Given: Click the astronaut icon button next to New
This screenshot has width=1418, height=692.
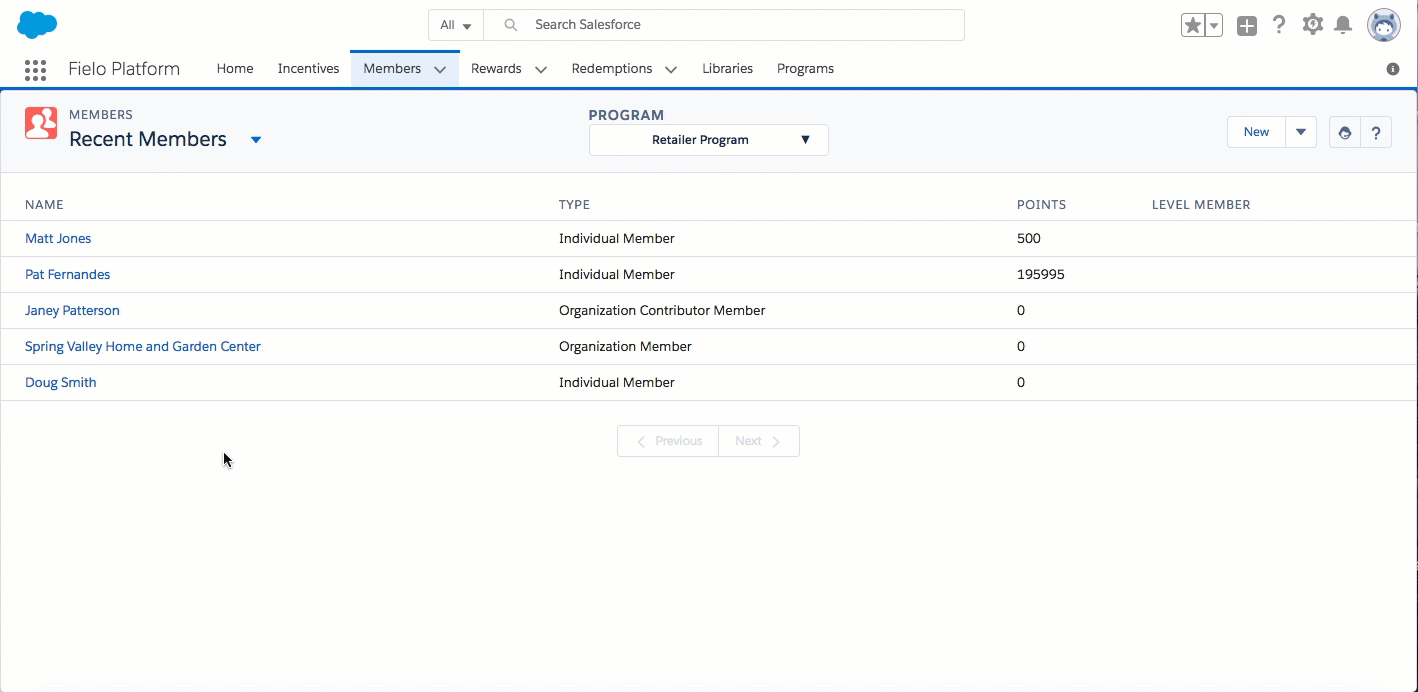Looking at the screenshot, I should pos(1344,132).
